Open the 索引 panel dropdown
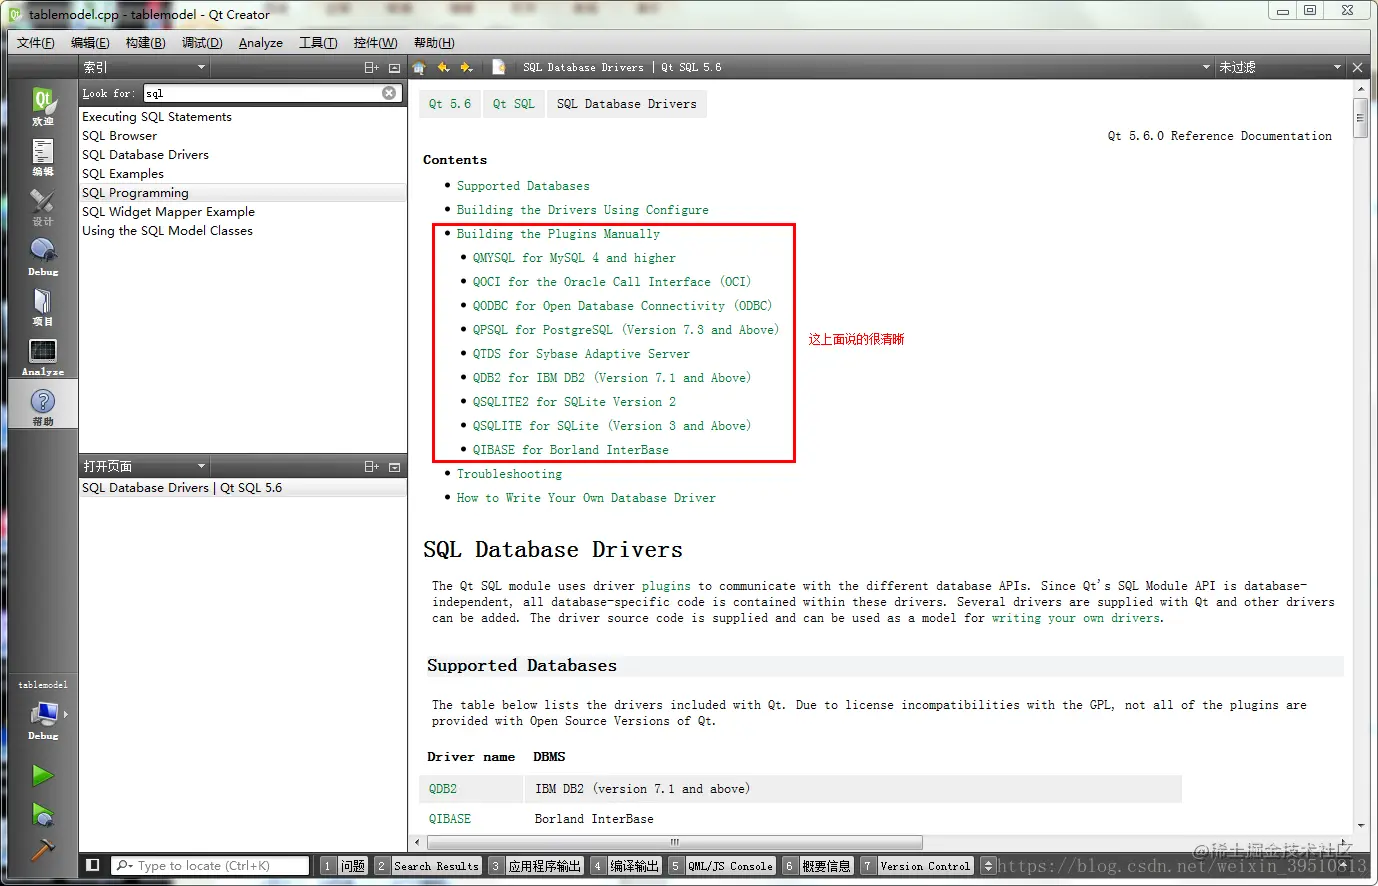1378x886 pixels. pyautogui.click(x=144, y=67)
